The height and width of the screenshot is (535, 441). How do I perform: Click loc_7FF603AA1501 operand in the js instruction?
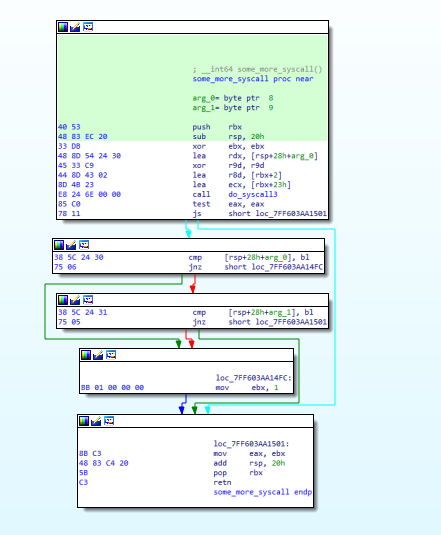(x=291, y=214)
